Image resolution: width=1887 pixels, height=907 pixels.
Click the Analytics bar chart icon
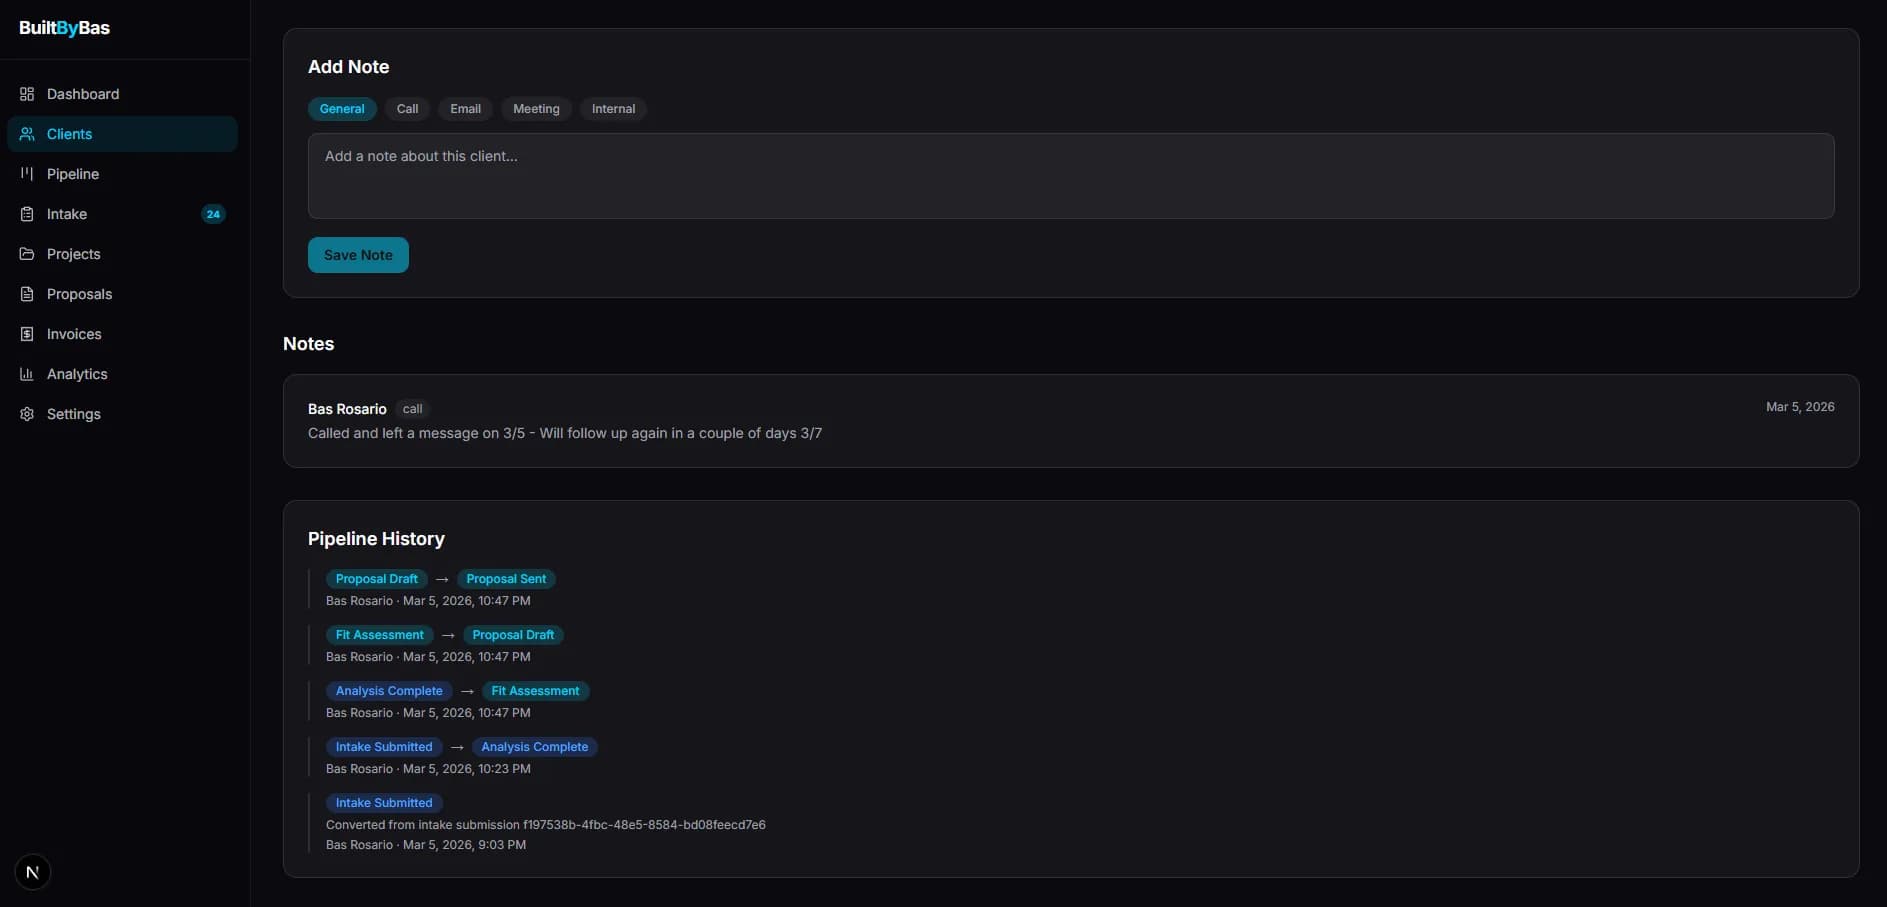(x=27, y=374)
